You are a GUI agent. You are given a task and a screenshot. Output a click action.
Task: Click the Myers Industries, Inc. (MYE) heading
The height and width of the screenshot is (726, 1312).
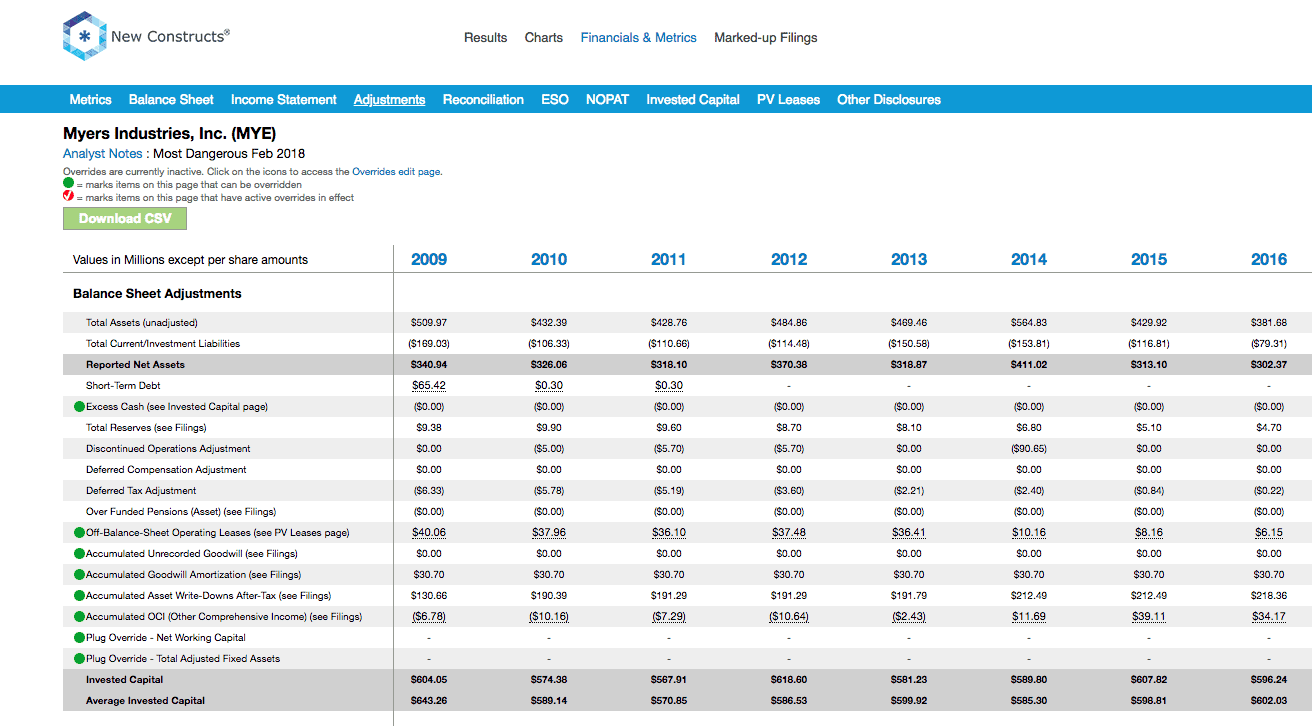click(169, 134)
